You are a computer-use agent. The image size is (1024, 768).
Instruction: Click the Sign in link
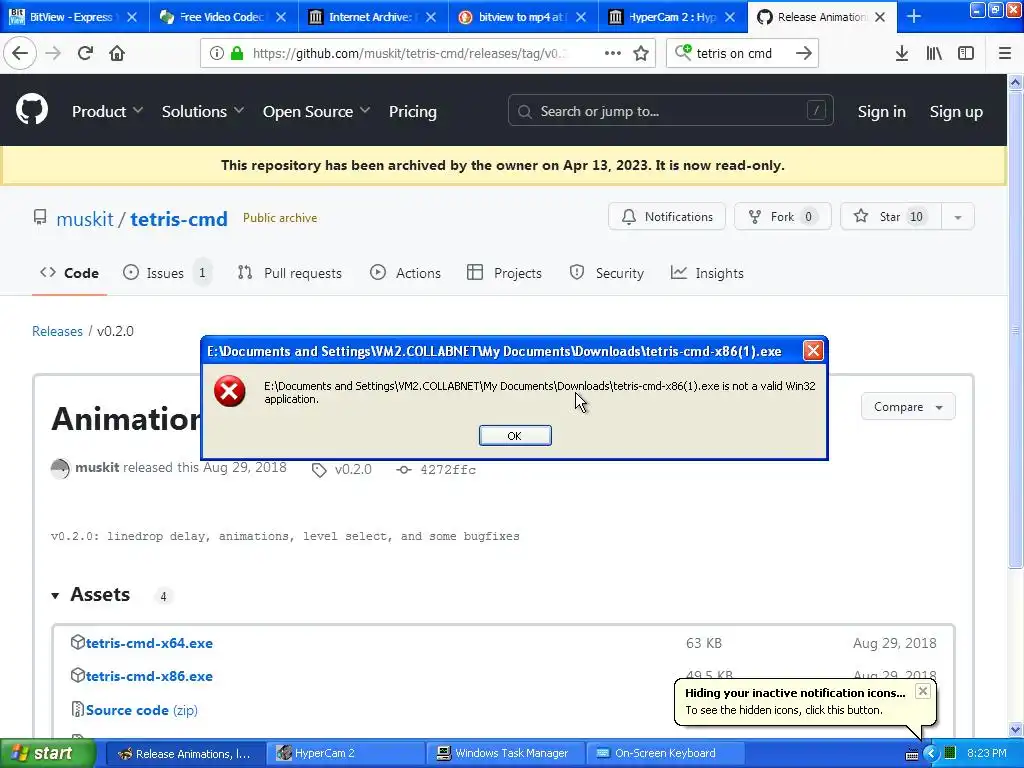pos(882,112)
